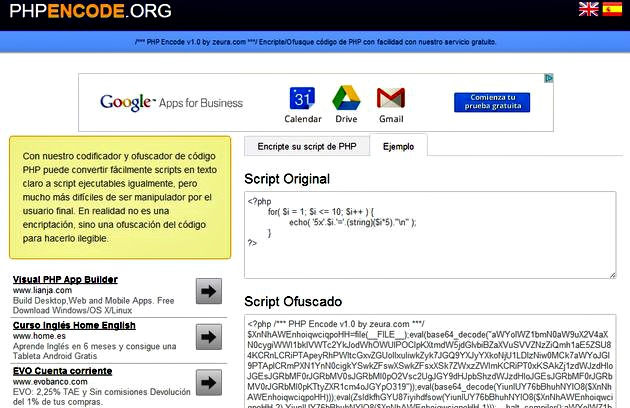The width and height of the screenshot is (630, 408).
Task: Click the arrow button beside Curso Inglés Home English
Action: pyautogui.click(x=209, y=336)
